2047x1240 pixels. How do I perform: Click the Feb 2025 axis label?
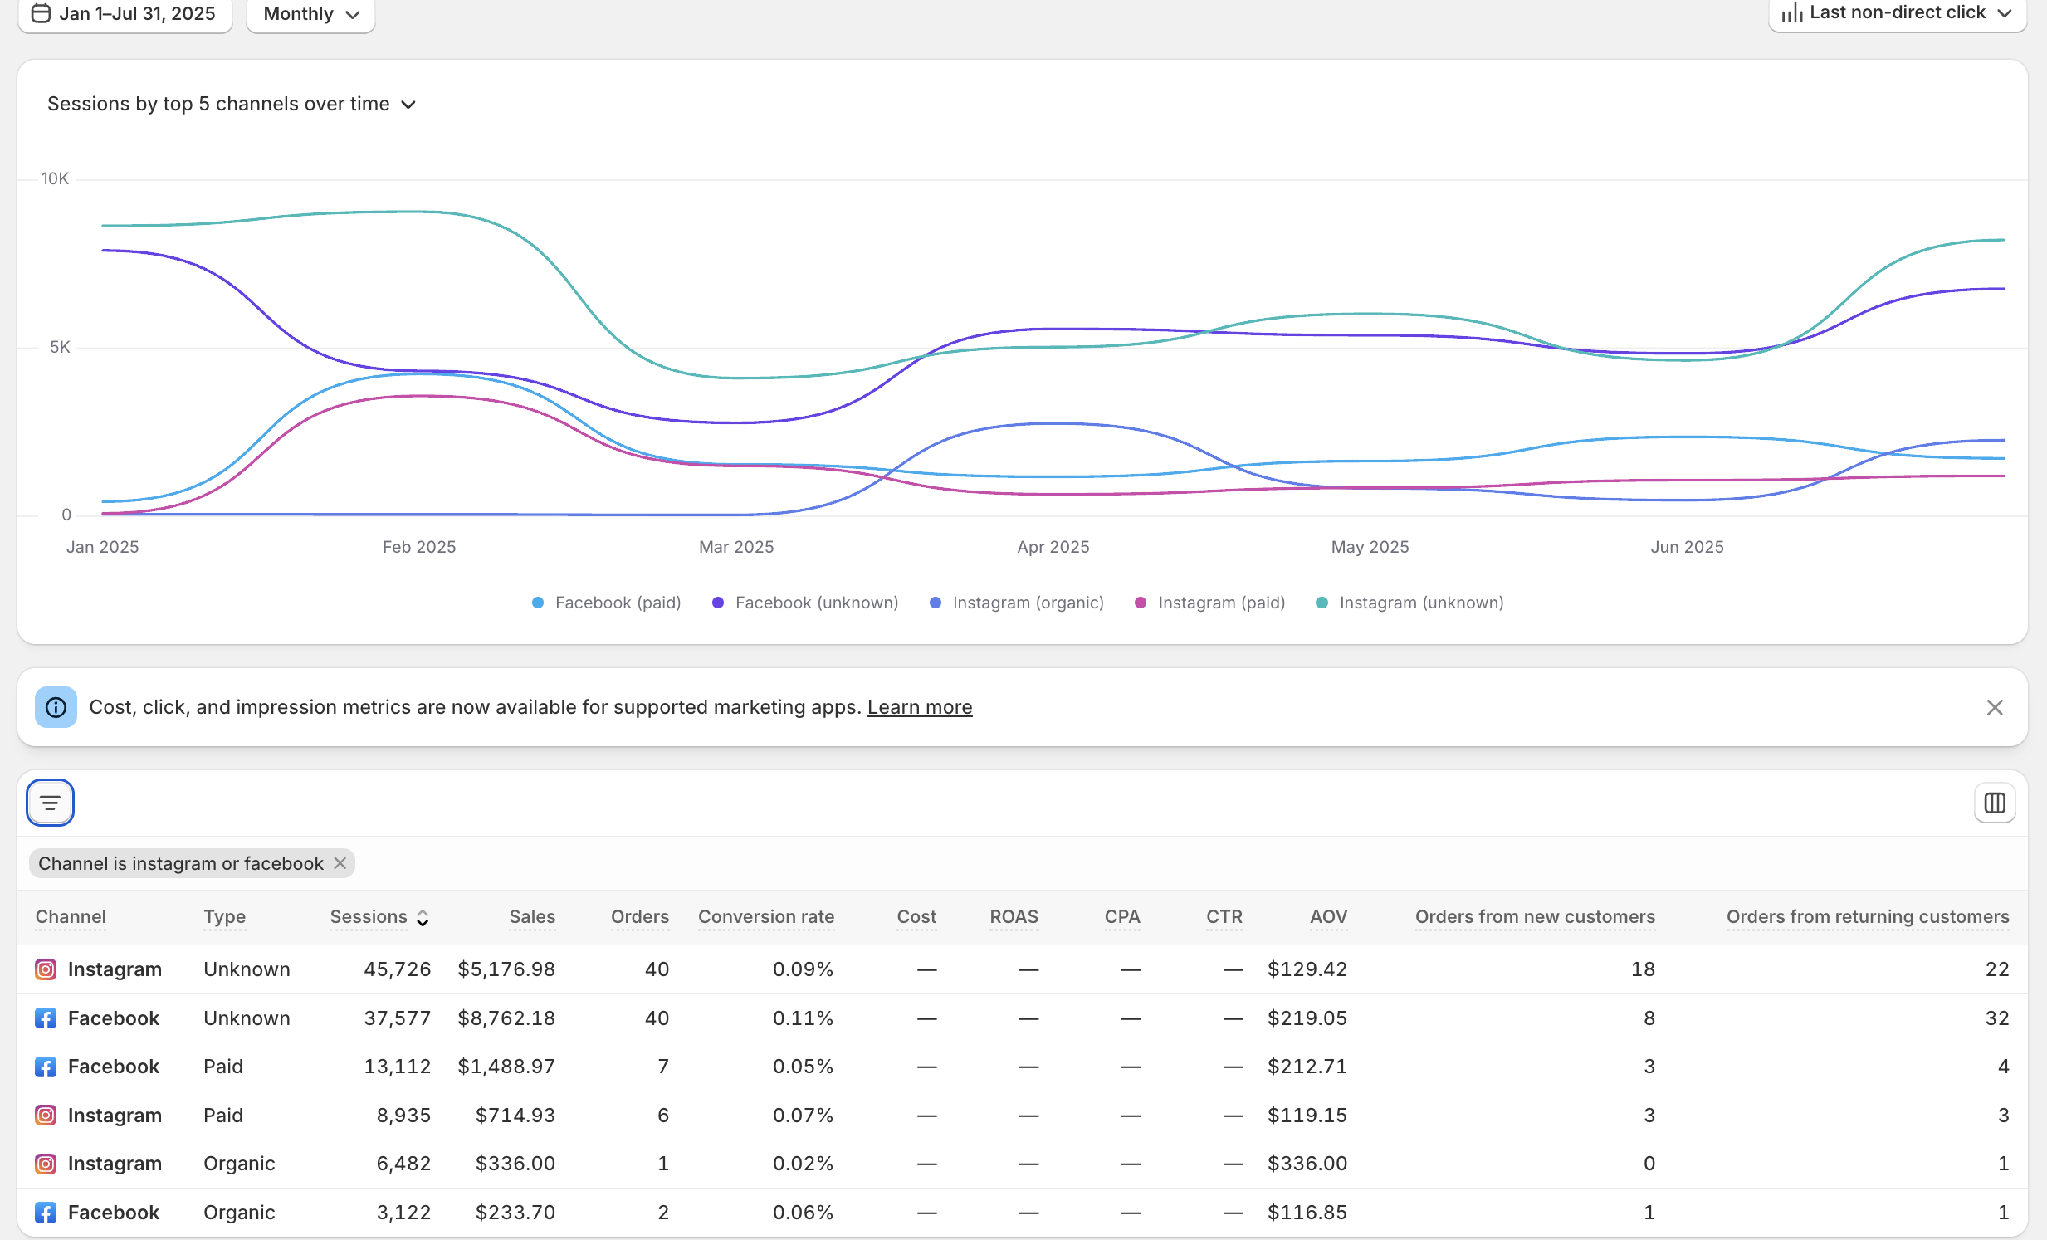[x=419, y=547]
